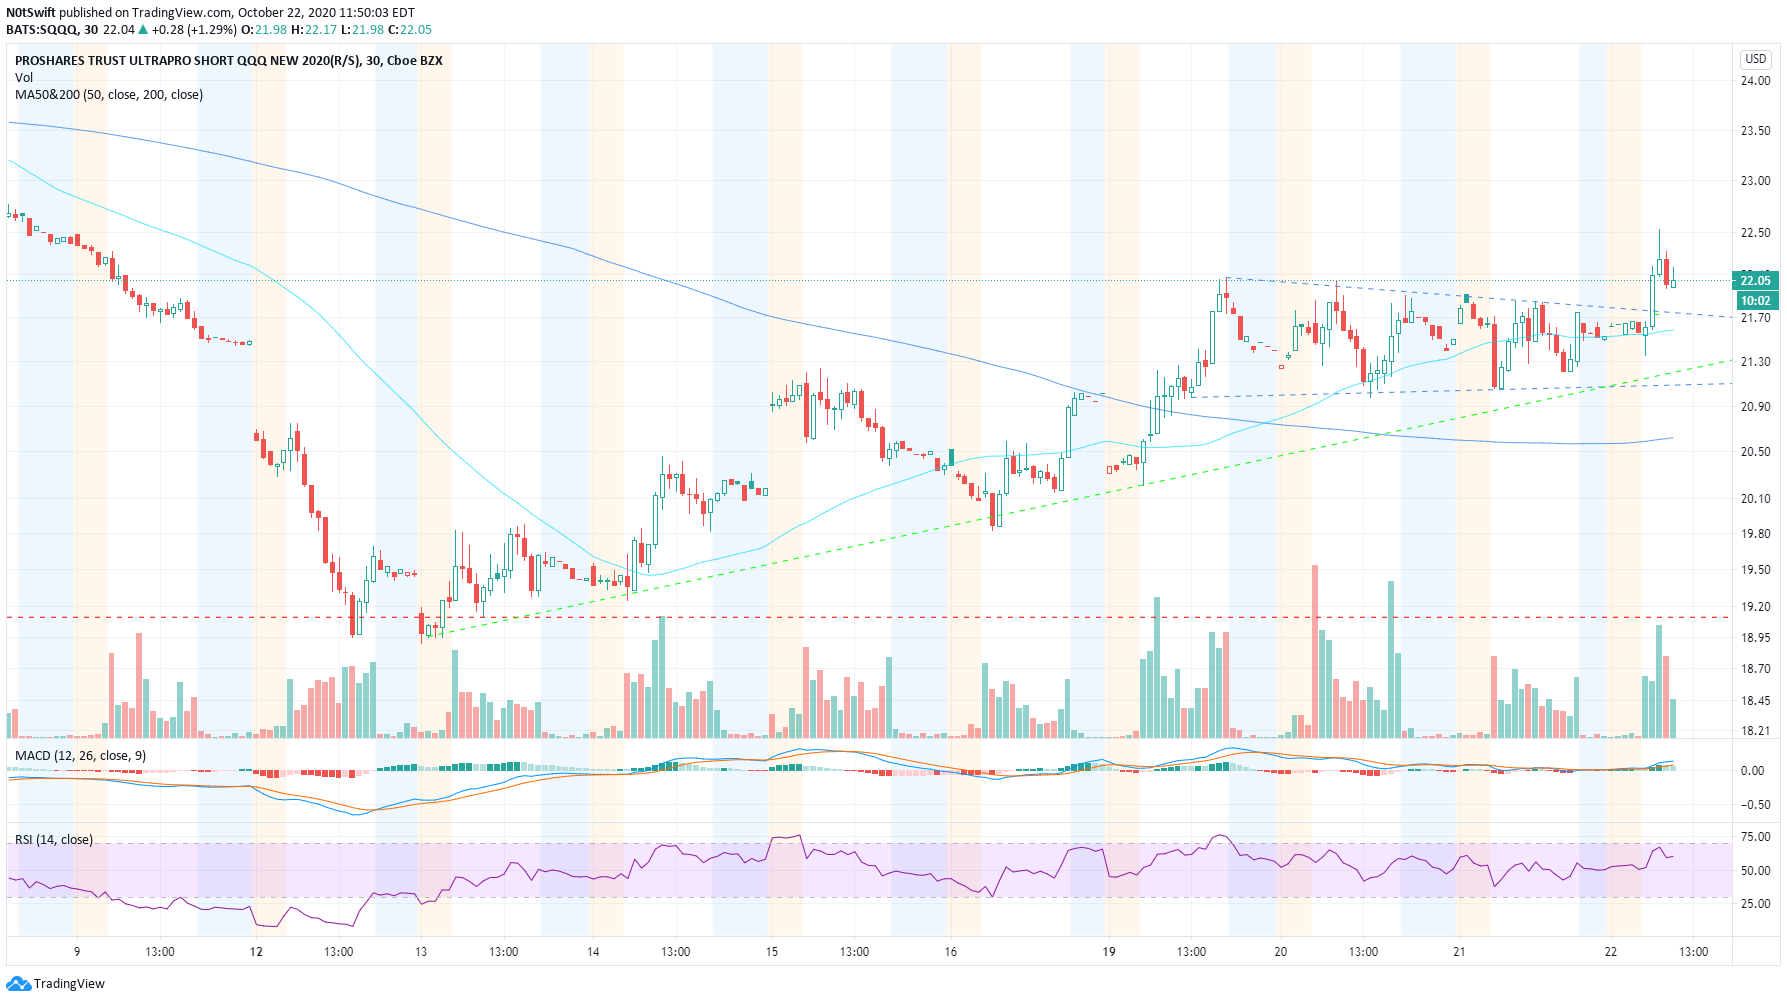Viewport: 1787px width, 1002px height.
Task: Click the RSI 50.00 axis label
Action: pos(1756,871)
